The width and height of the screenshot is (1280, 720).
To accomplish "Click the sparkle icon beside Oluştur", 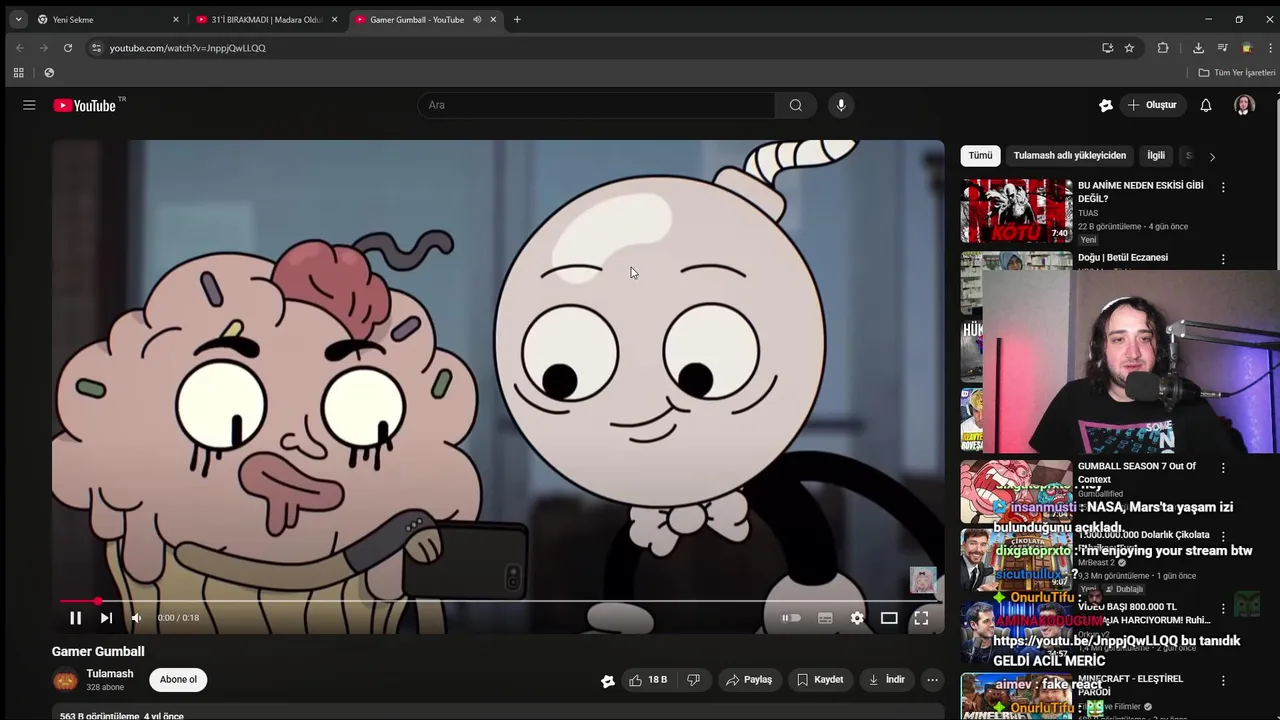I will pos(1105,105).
